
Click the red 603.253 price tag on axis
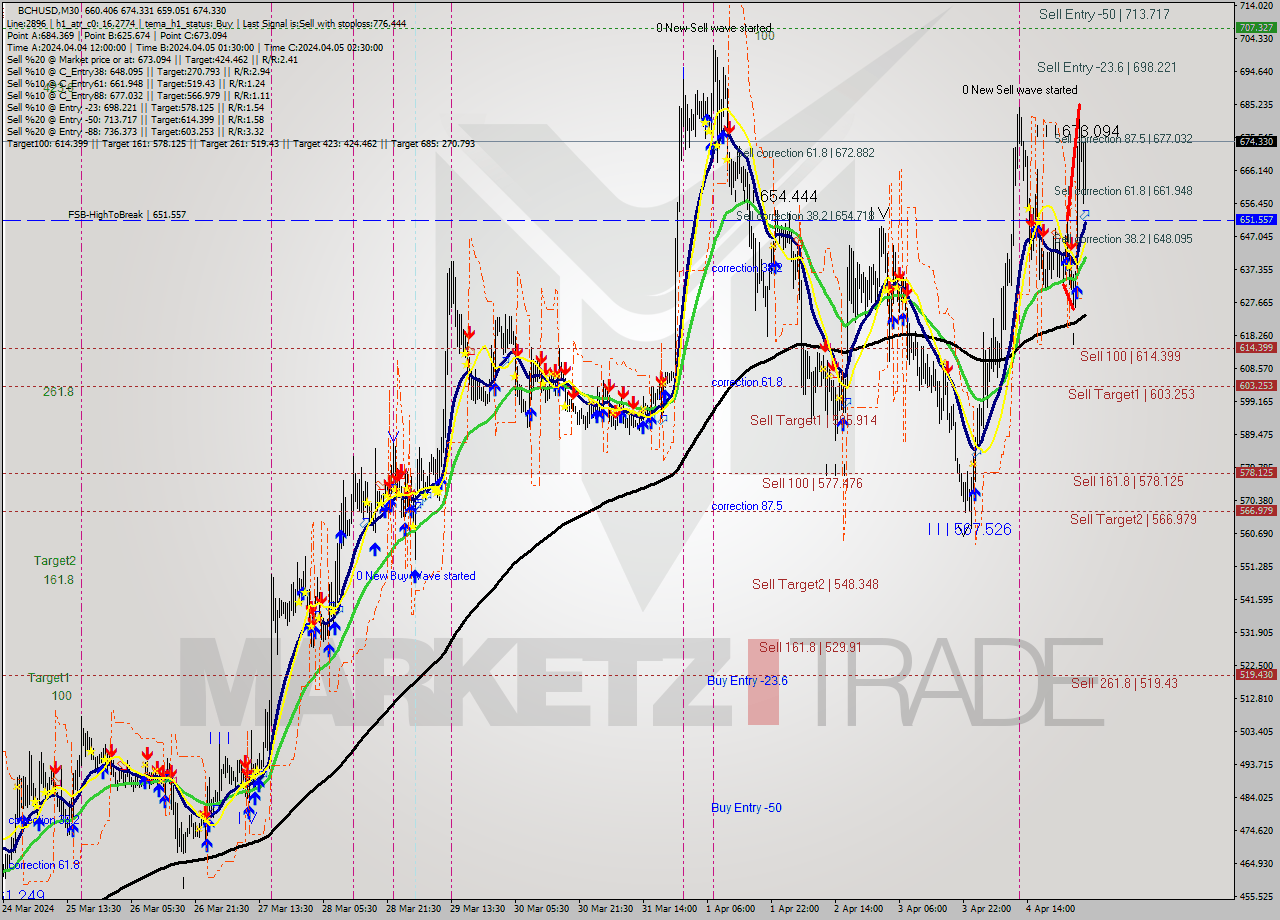pyautogui.click(x=1256, y=385)
